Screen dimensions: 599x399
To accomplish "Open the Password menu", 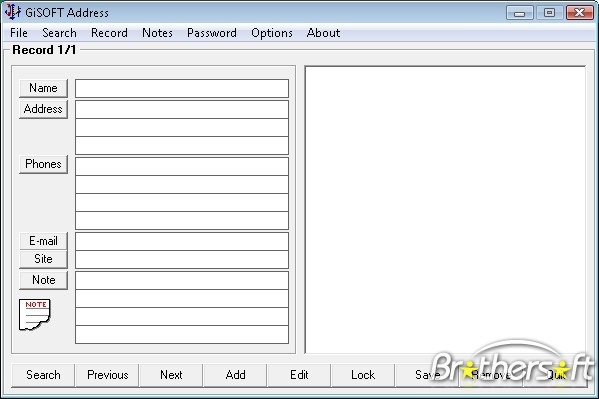I will (x=212, y=33).
